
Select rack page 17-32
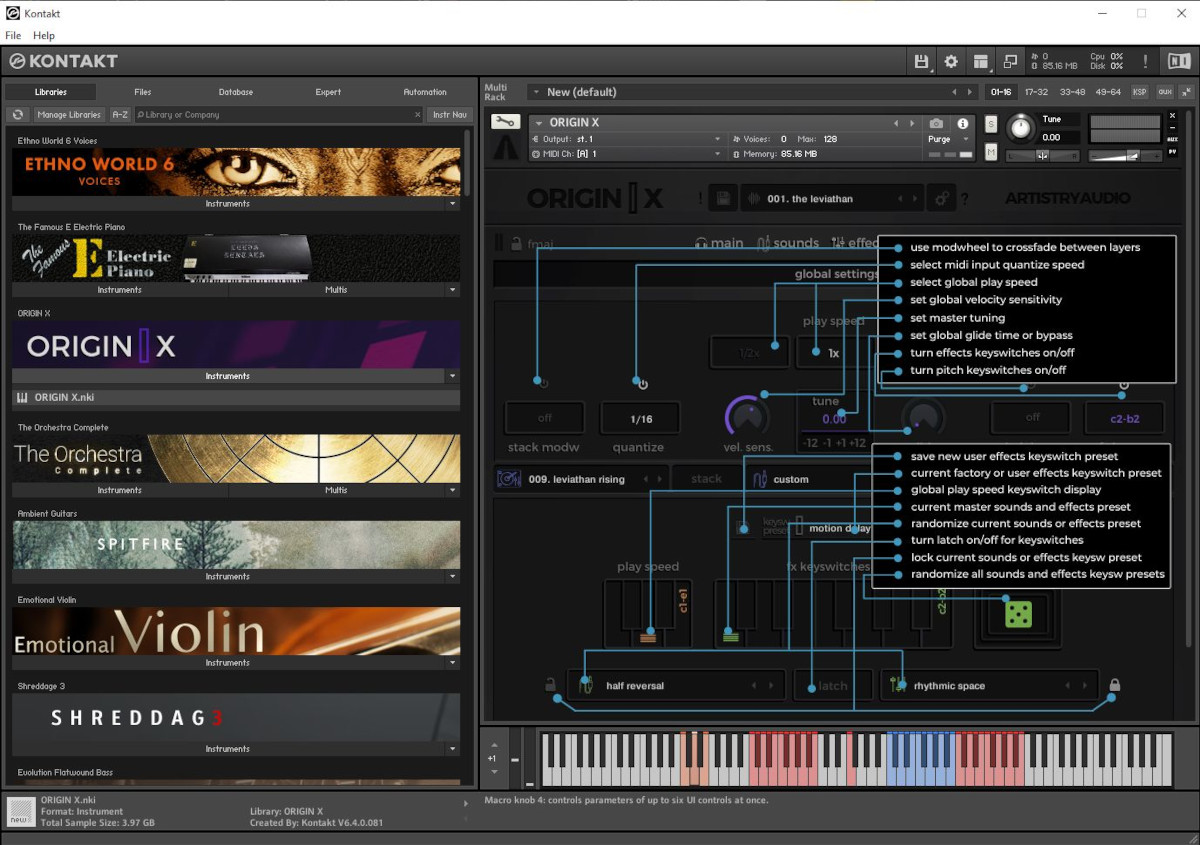tap(1036, 92)
